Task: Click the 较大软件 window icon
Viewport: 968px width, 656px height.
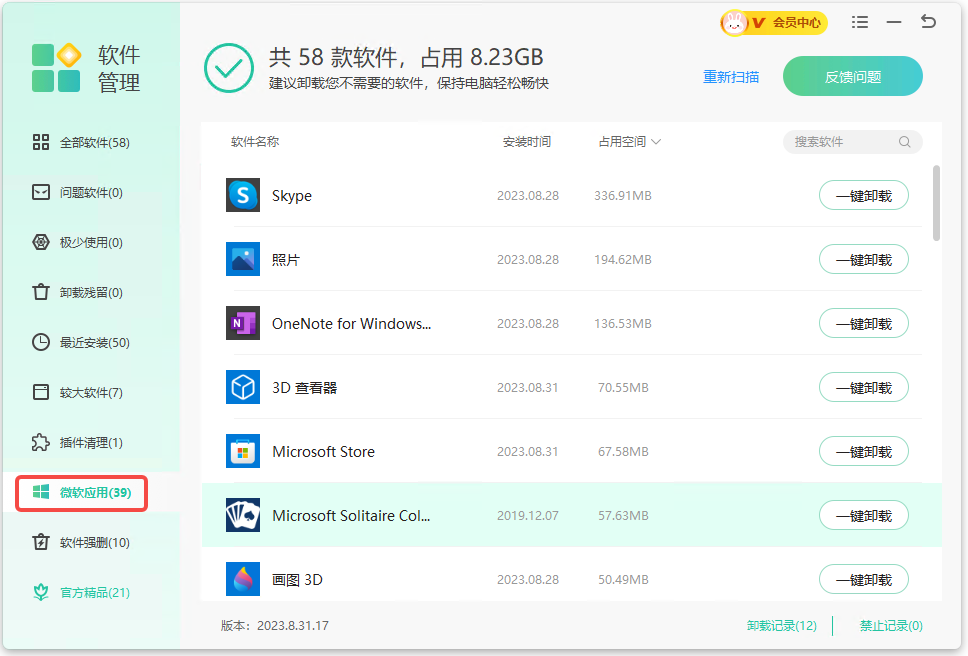Action: [41, 392]
